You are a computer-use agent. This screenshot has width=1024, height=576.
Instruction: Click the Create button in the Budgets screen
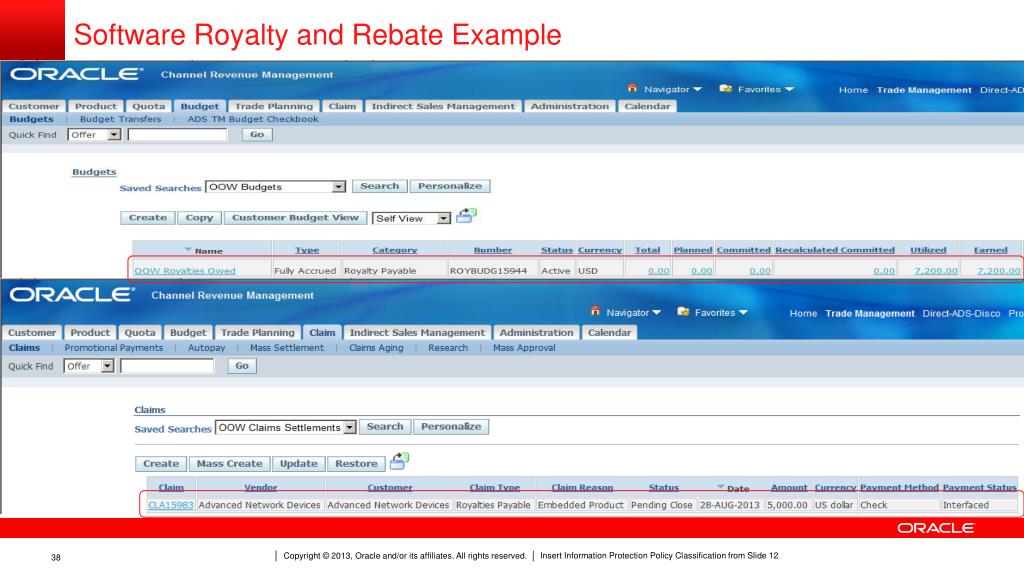click(x=148, y=217)
